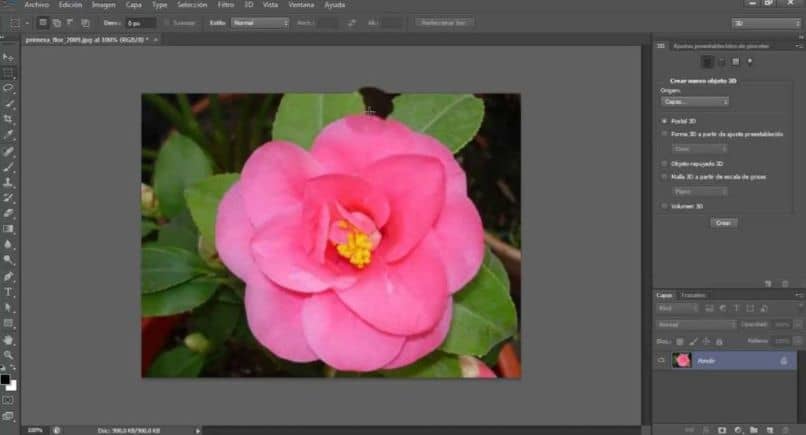Viewport: 806px width, 435px height.
Task: Click the black foreground color swatch
Action: coord(5,379)
